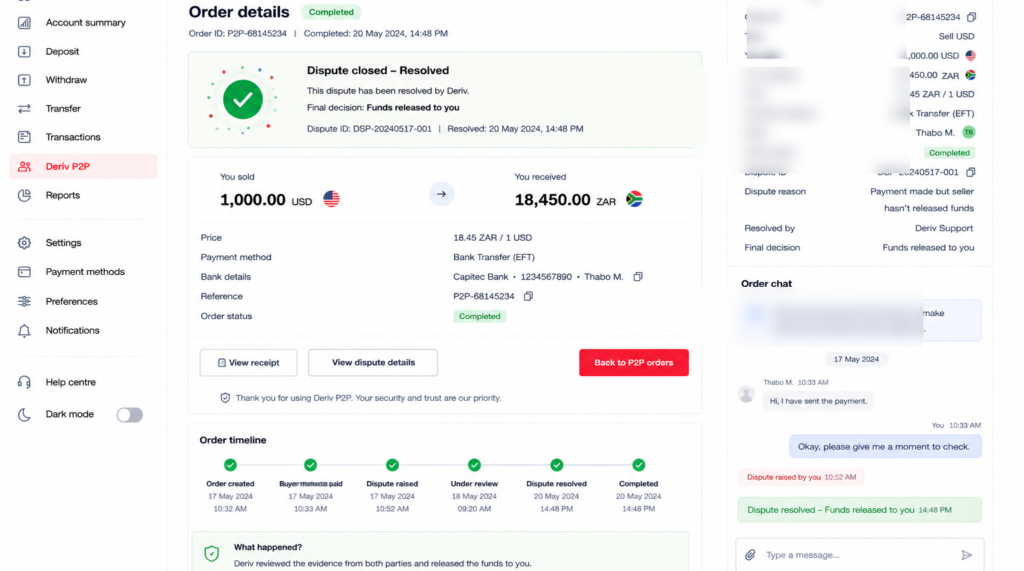Viewport: 1024px width, 571px height.
Task: Open Payment methods in the sidebar
Action: [83, 272]
